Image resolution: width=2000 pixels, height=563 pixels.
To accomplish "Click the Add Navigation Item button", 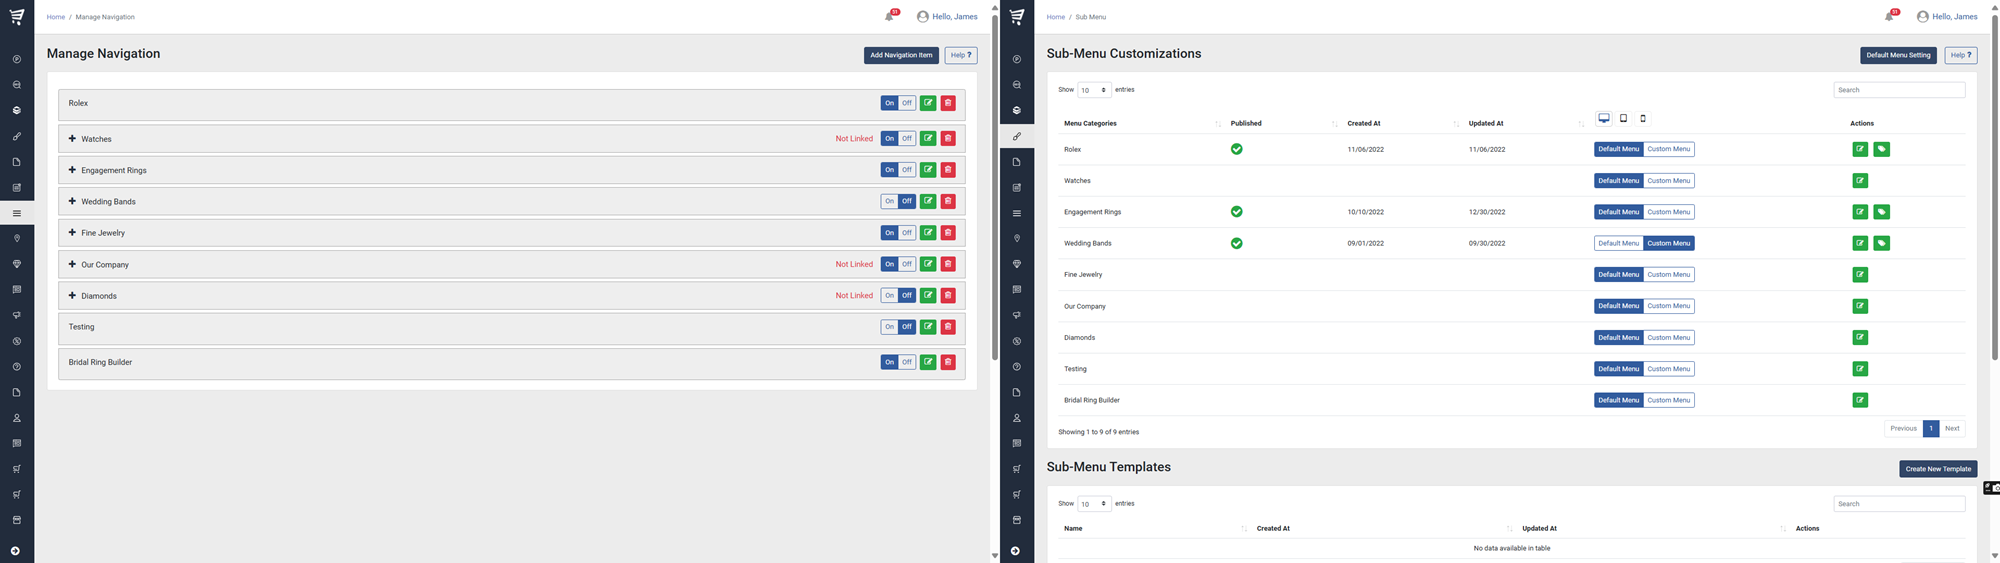I will coord(901,55).
